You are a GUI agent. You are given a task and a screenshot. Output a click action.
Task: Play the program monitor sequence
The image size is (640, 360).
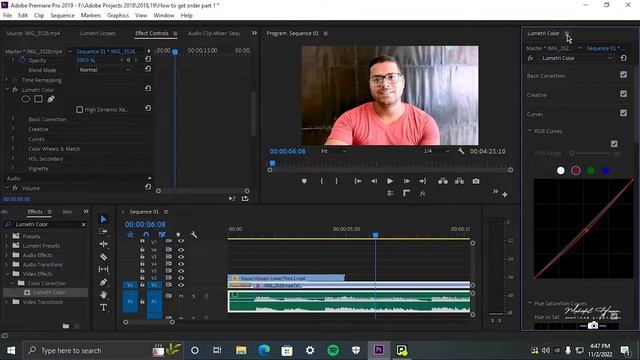(390, 181)
